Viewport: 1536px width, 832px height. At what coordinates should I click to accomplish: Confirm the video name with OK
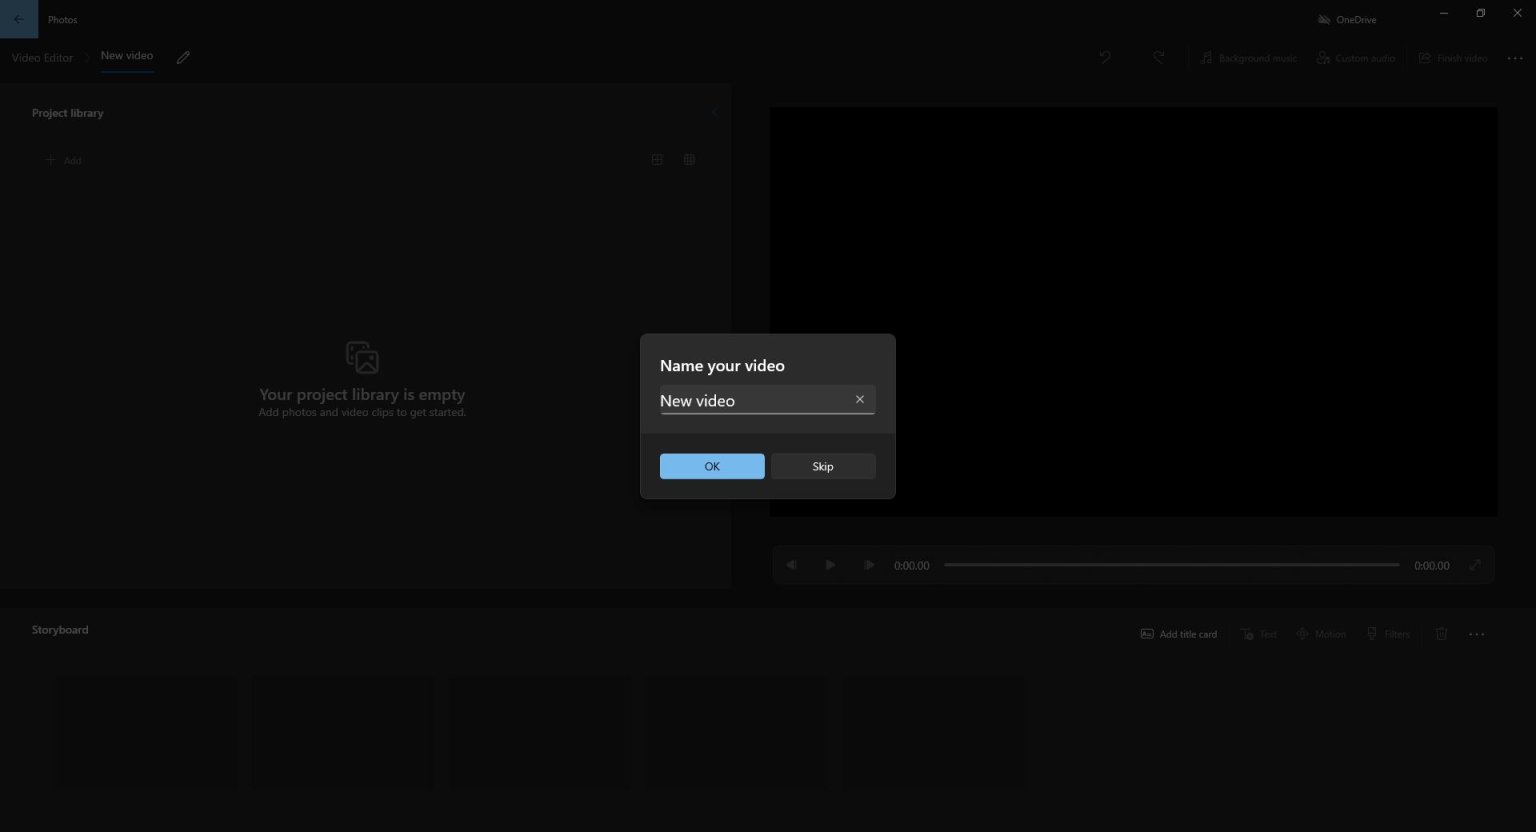pyautogui.click(x=711, y=466)
